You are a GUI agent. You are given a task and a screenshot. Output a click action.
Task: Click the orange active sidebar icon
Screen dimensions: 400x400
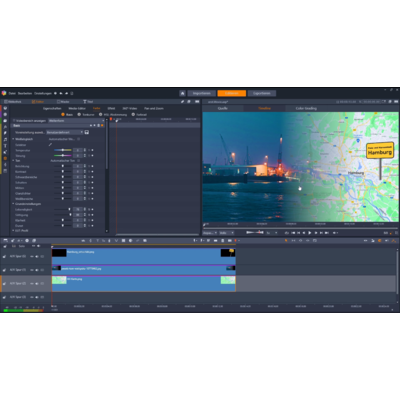point(5,158)
